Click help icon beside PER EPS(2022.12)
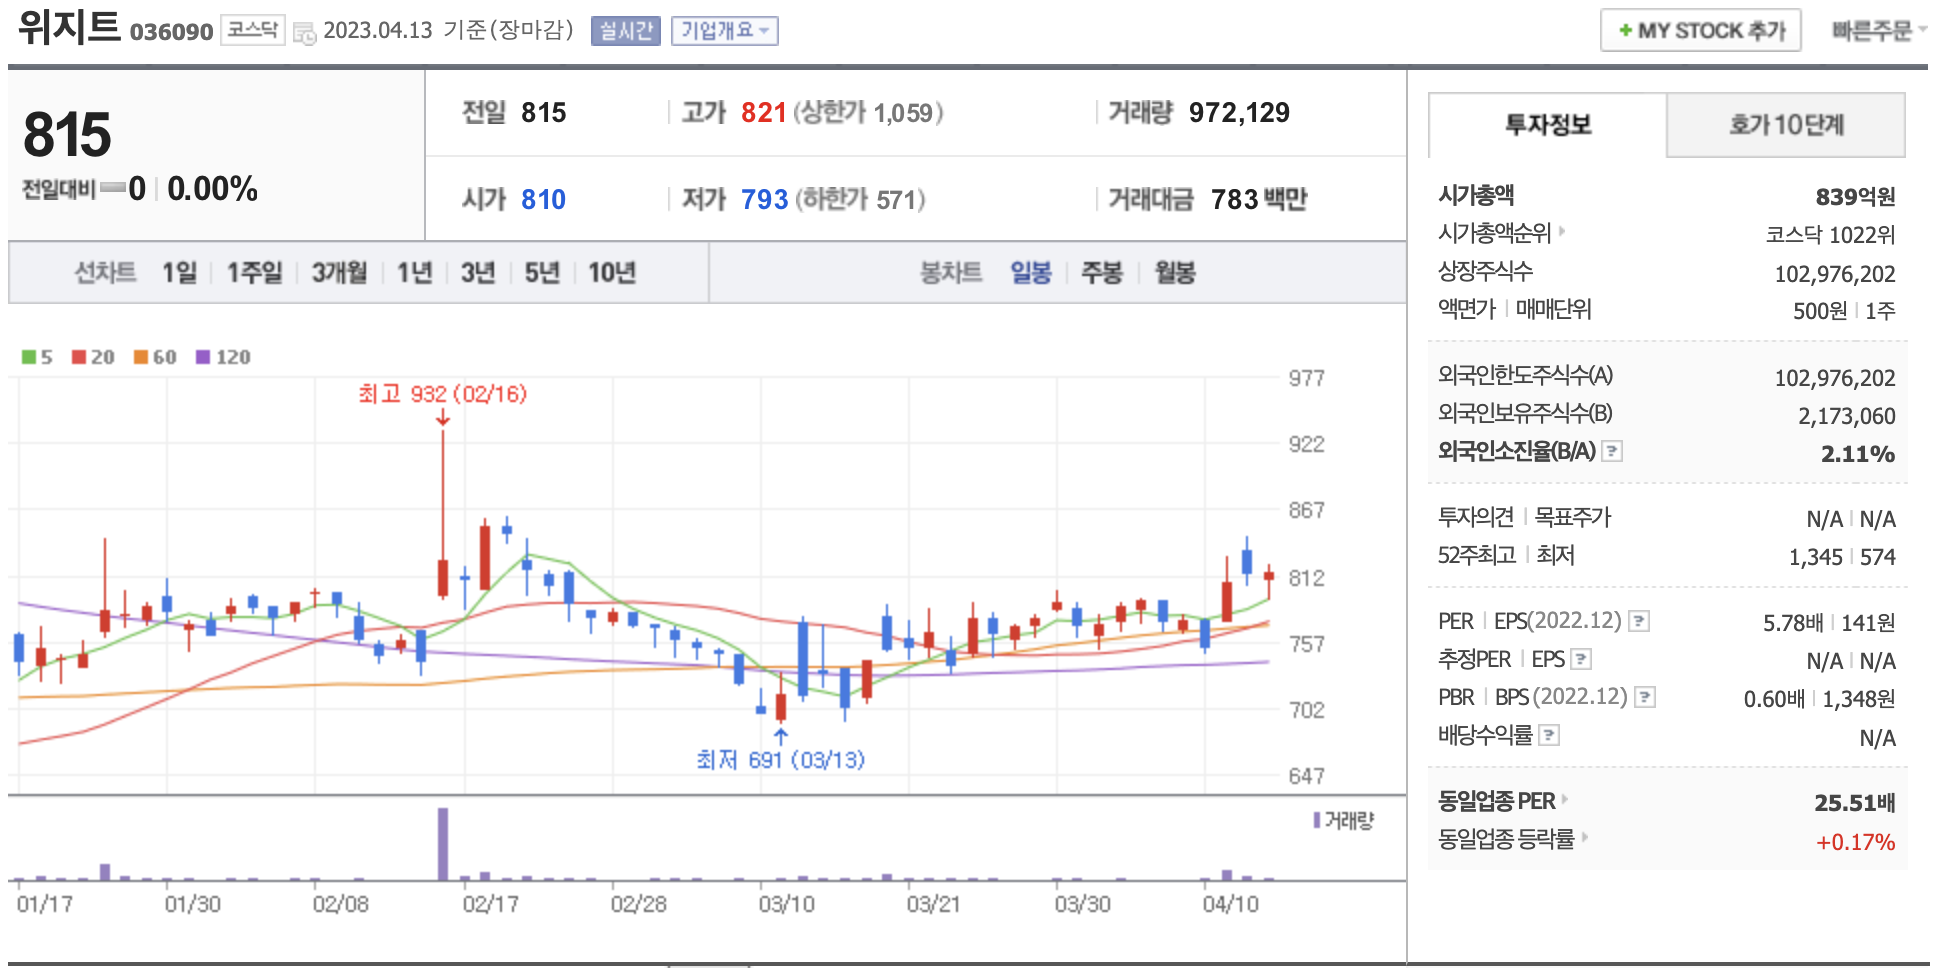1938x968 pixels. (1639, 621)
